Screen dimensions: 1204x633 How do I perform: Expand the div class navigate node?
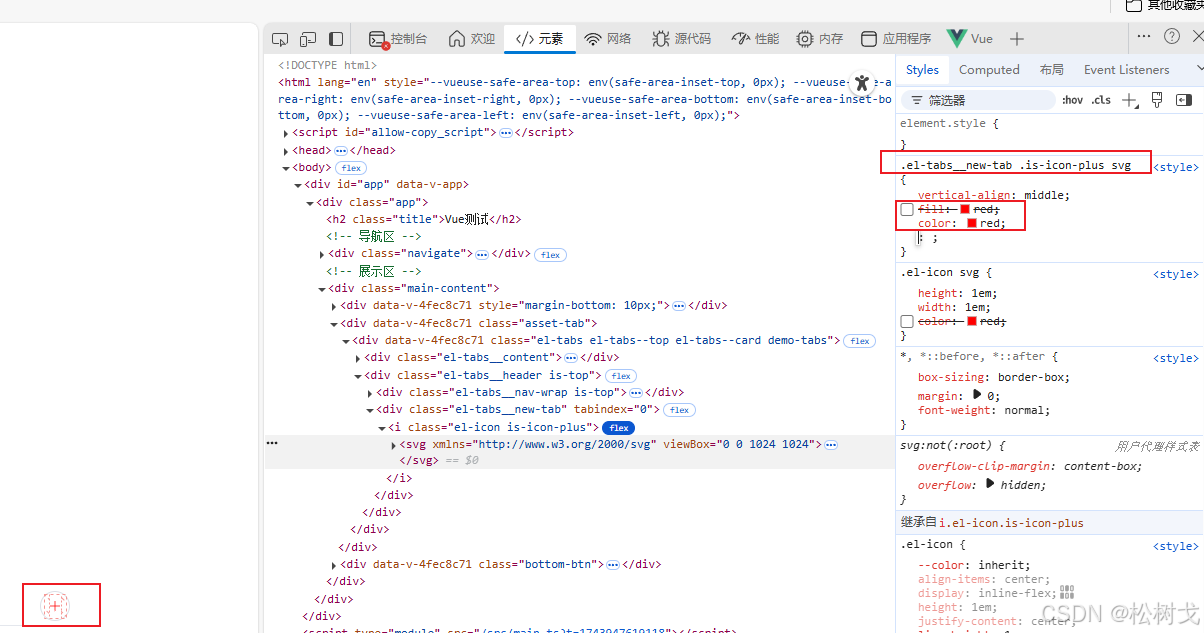322,254
